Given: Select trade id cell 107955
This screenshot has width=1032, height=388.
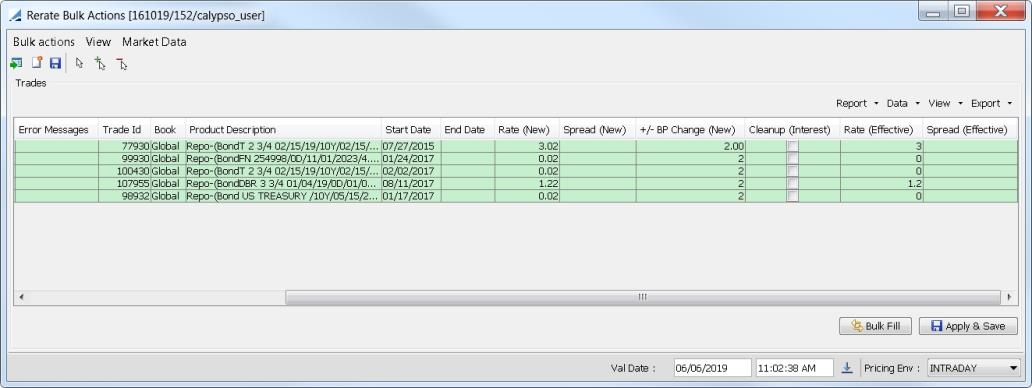Looking at the screenshot, I should point(124,183).
